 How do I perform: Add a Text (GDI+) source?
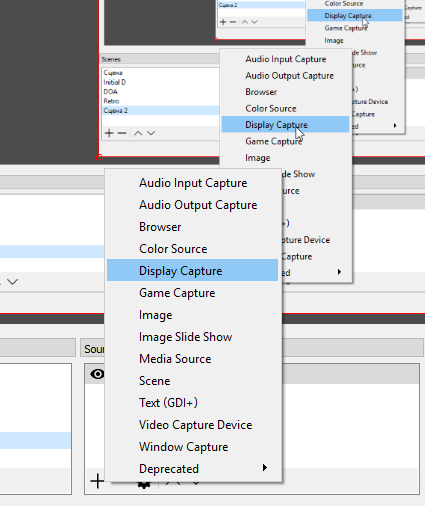193,403
